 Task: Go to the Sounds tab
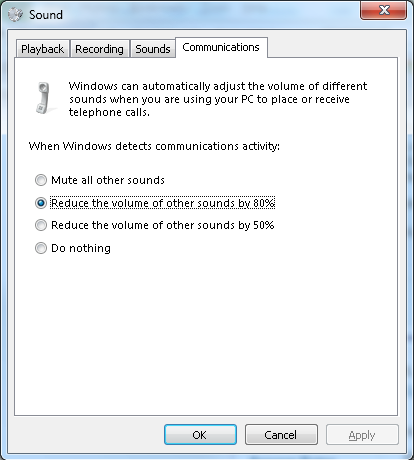[153, 49]
